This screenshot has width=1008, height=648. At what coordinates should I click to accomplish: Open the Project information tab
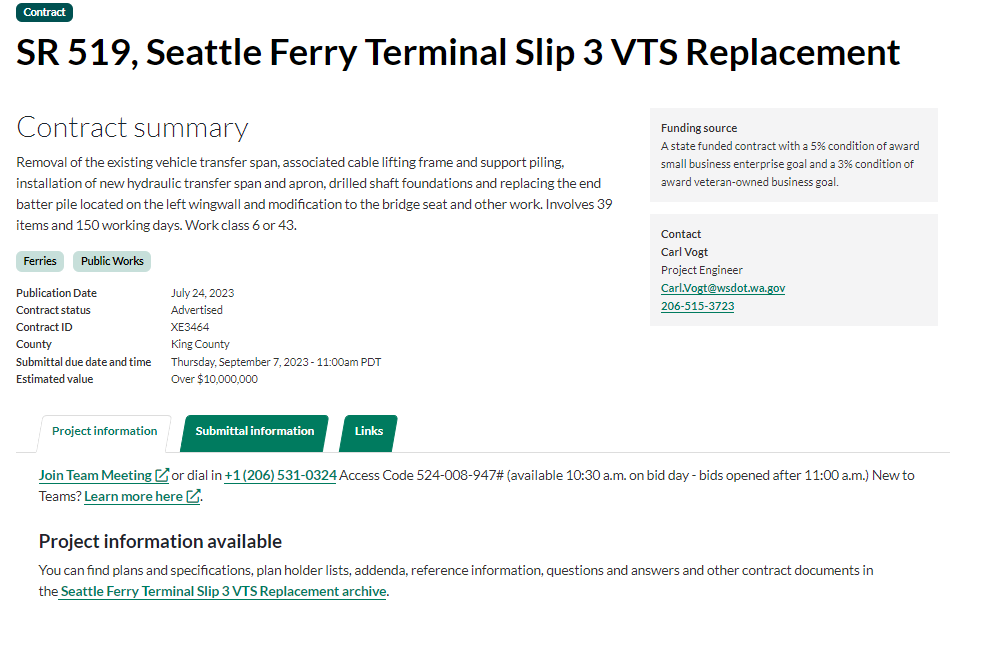point(105,432)
